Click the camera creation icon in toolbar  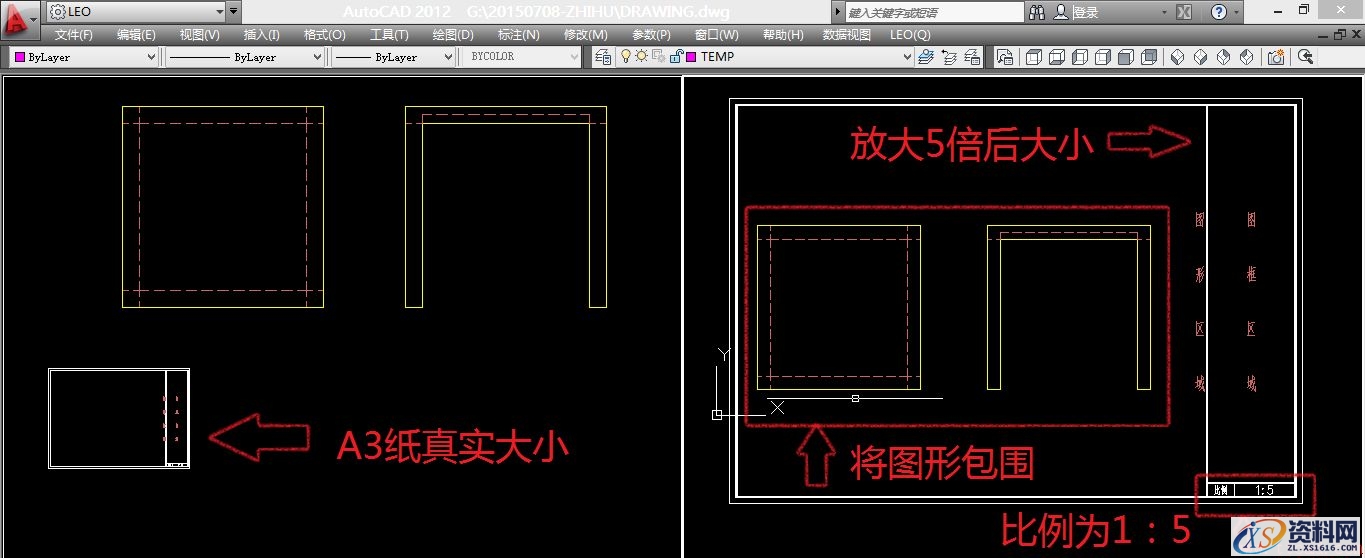(1275, 57)
